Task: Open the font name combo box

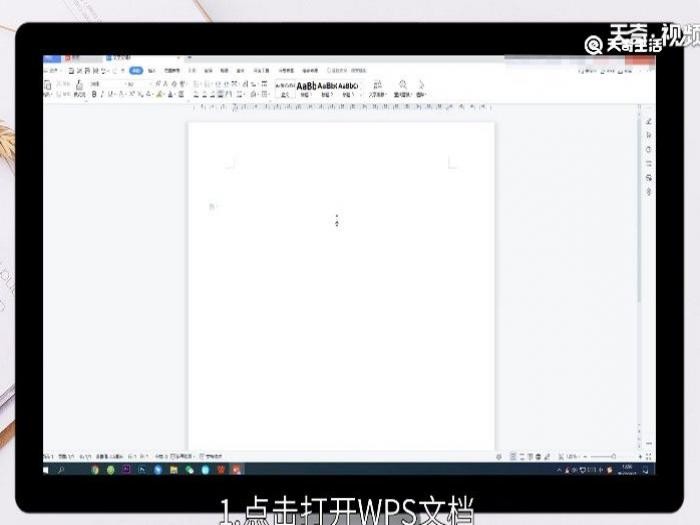Action: click(x=106, y=84)
